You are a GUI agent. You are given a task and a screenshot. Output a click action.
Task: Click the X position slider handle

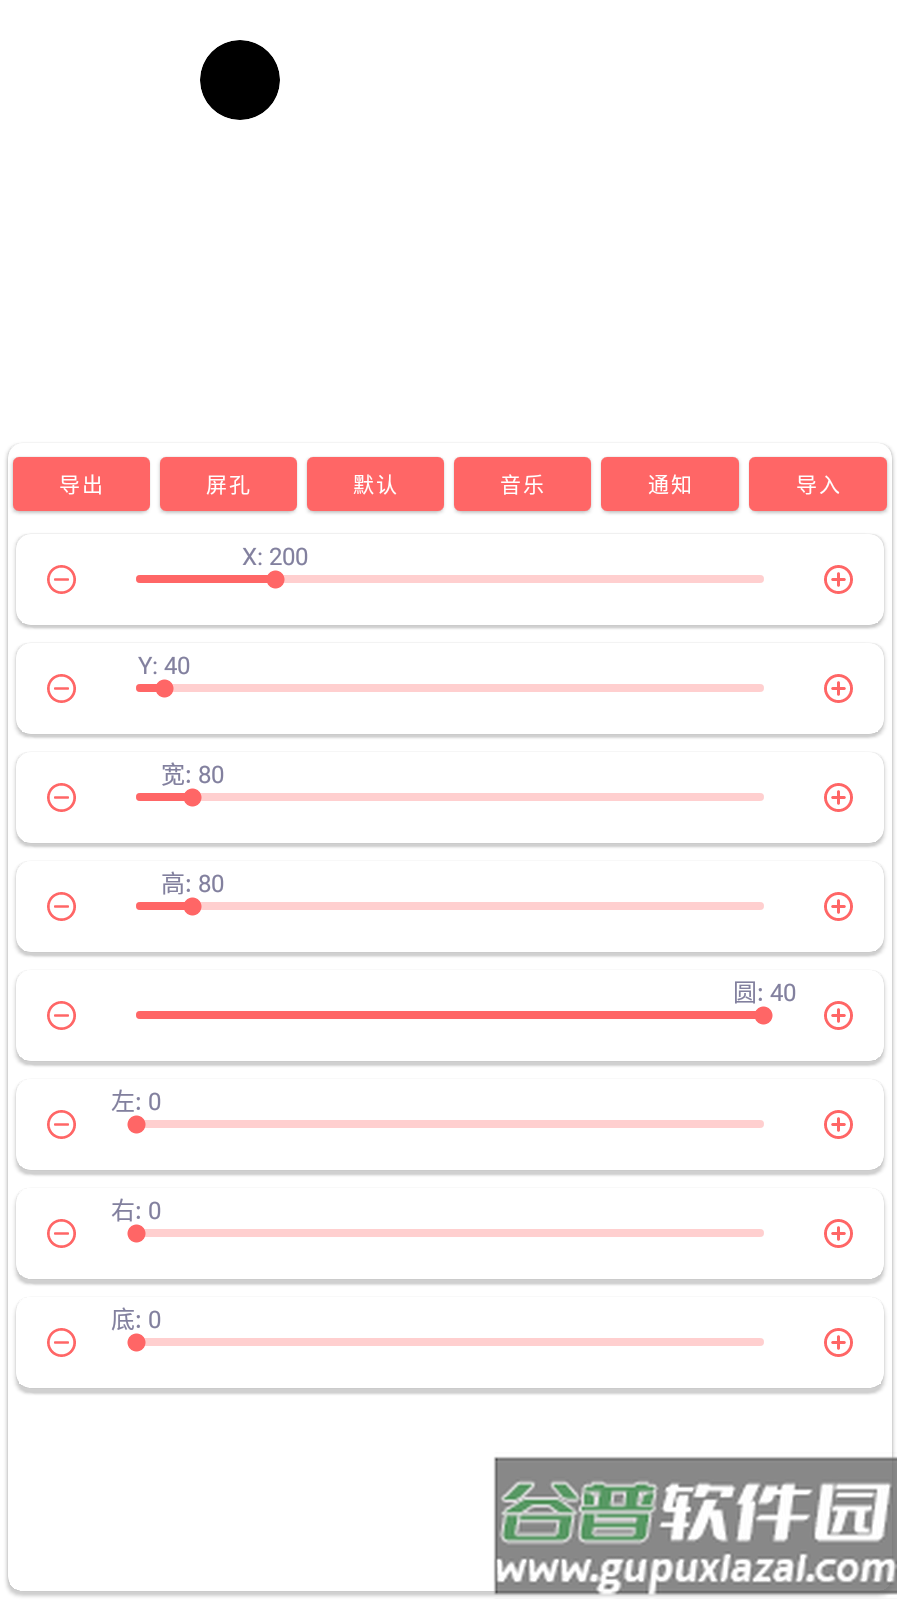(276, 580)
